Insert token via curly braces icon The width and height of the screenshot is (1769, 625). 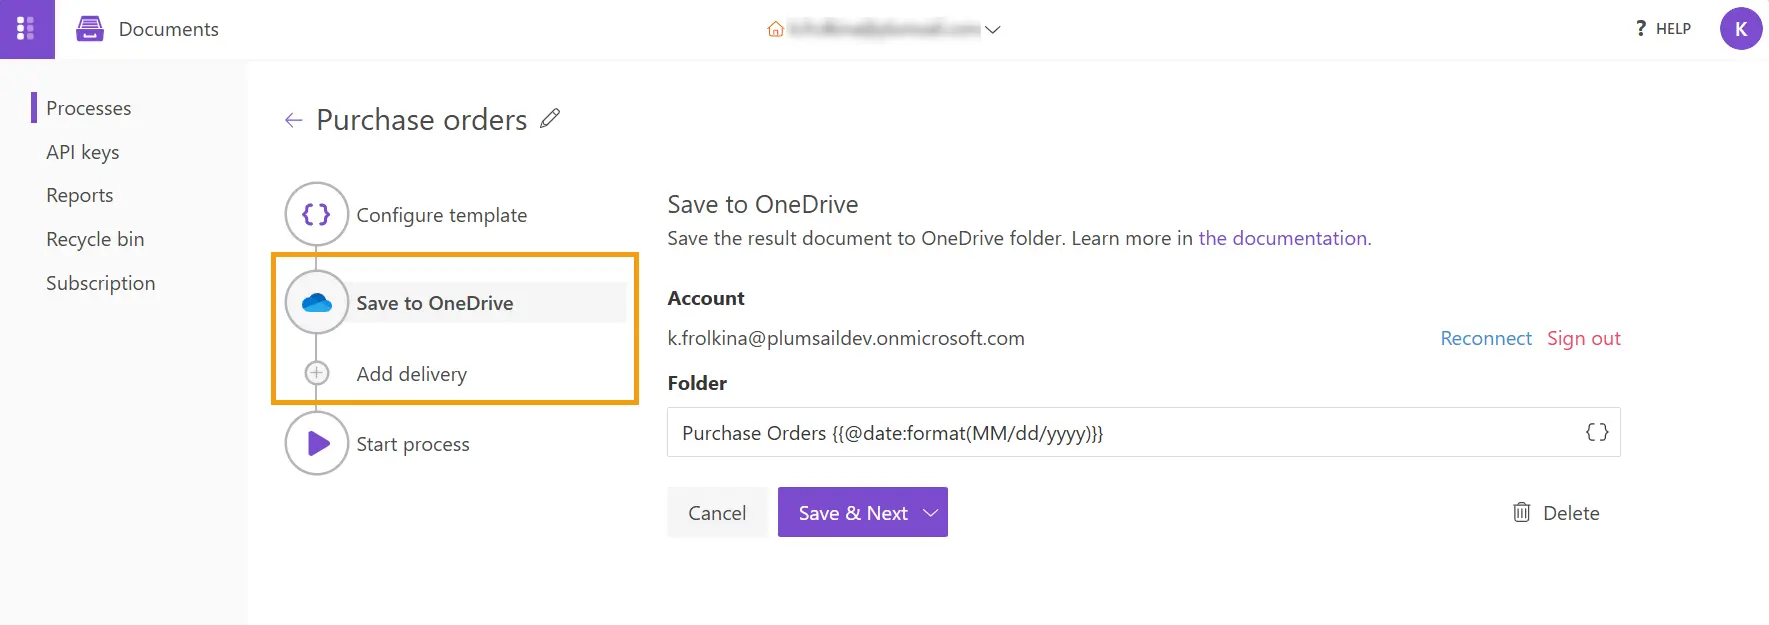(1596, 432)
